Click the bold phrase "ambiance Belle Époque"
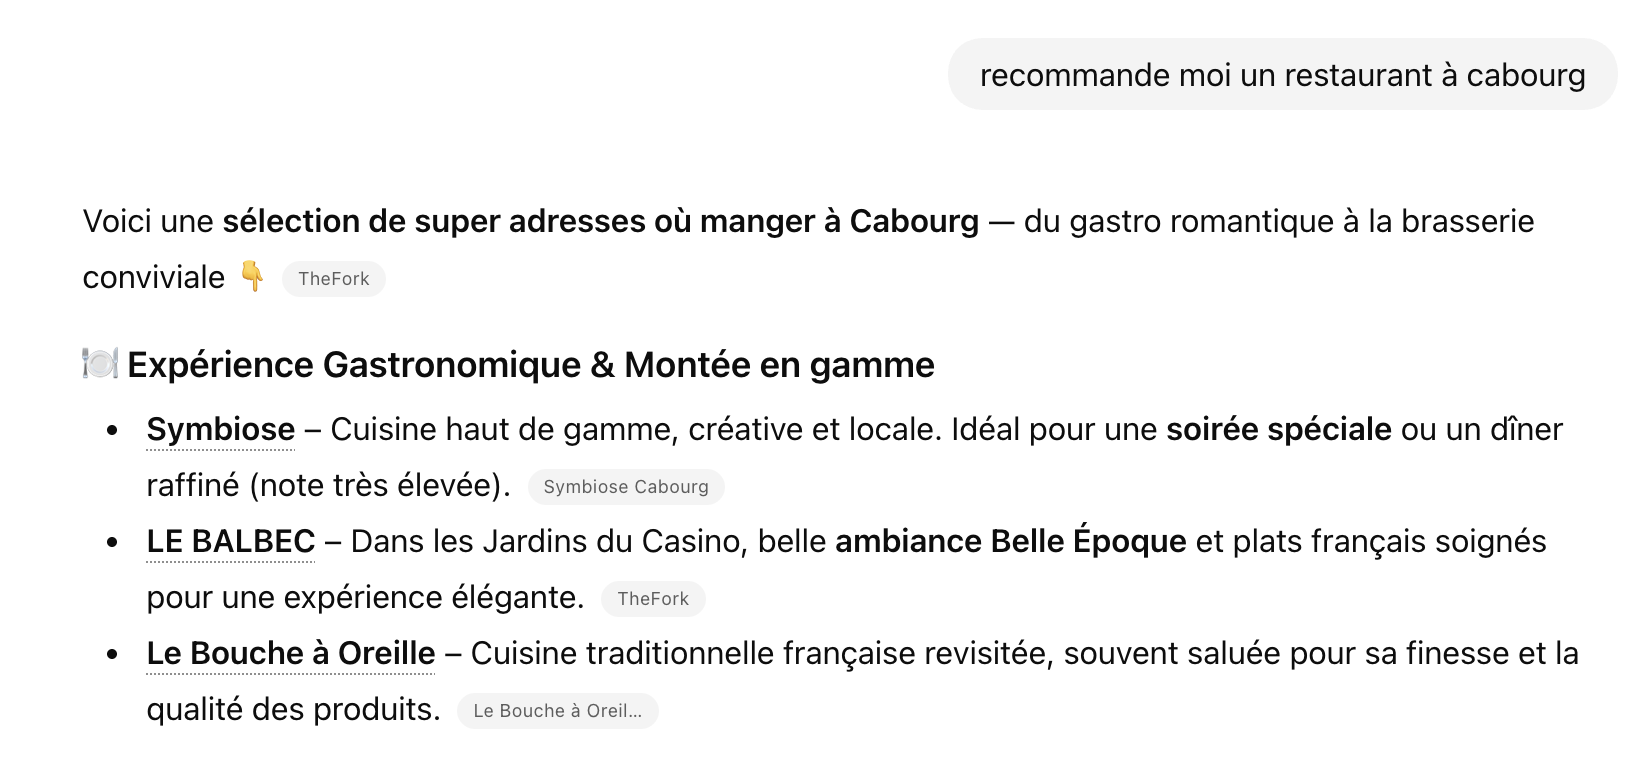The width and height of the screenshot is (1644, 758). (1010, 542)
